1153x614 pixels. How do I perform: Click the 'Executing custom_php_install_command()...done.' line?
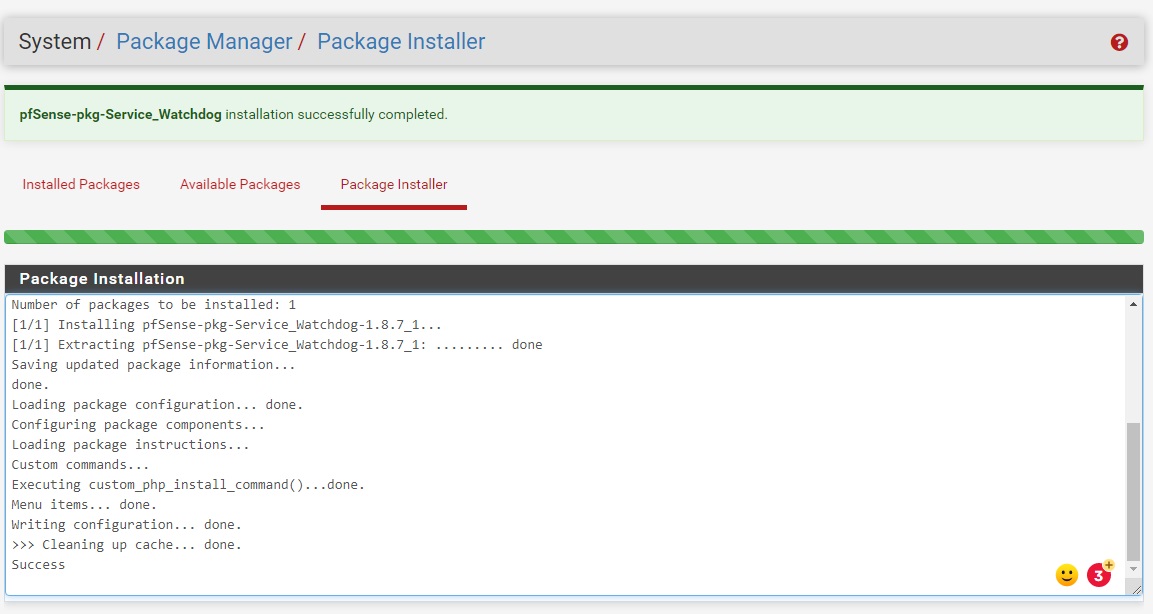click(188, 485)
